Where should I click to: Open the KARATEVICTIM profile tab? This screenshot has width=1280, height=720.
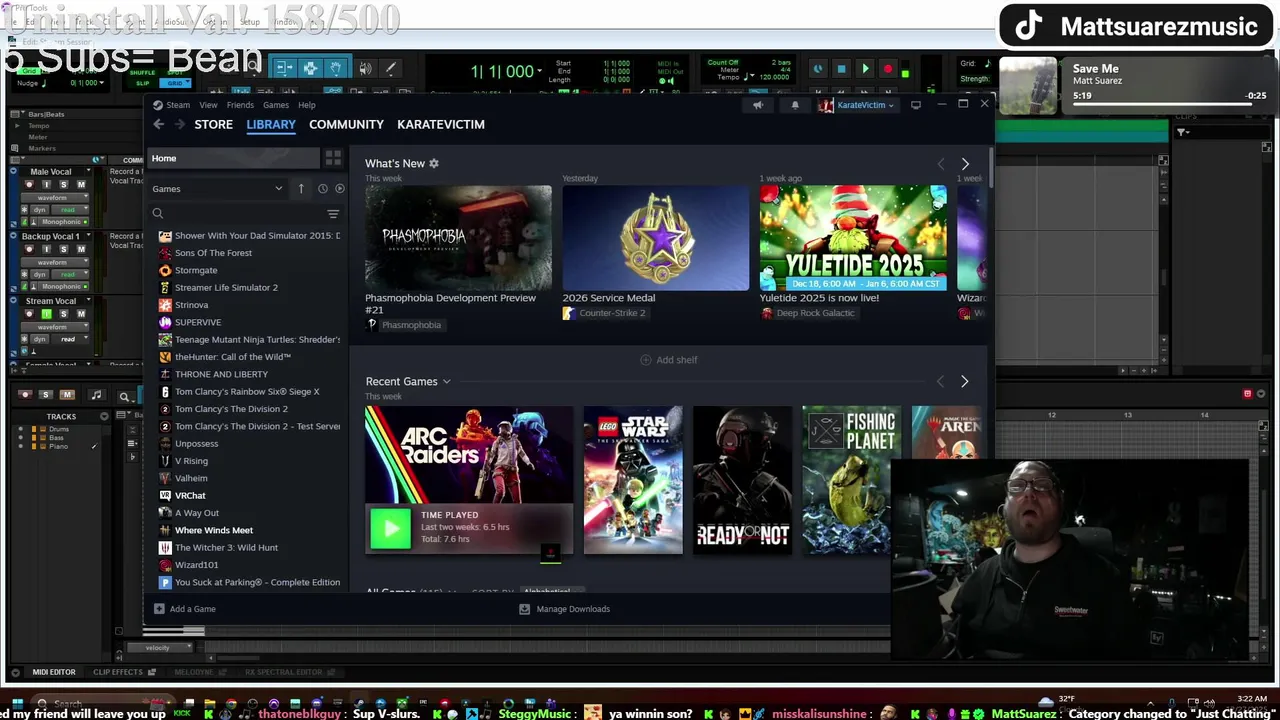(440, 124)
